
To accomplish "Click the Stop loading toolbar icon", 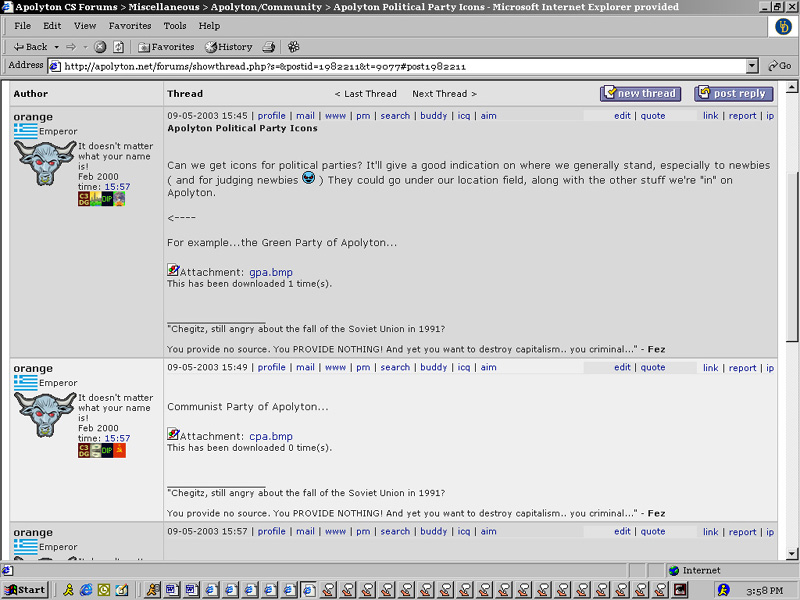I will [100, 47].
